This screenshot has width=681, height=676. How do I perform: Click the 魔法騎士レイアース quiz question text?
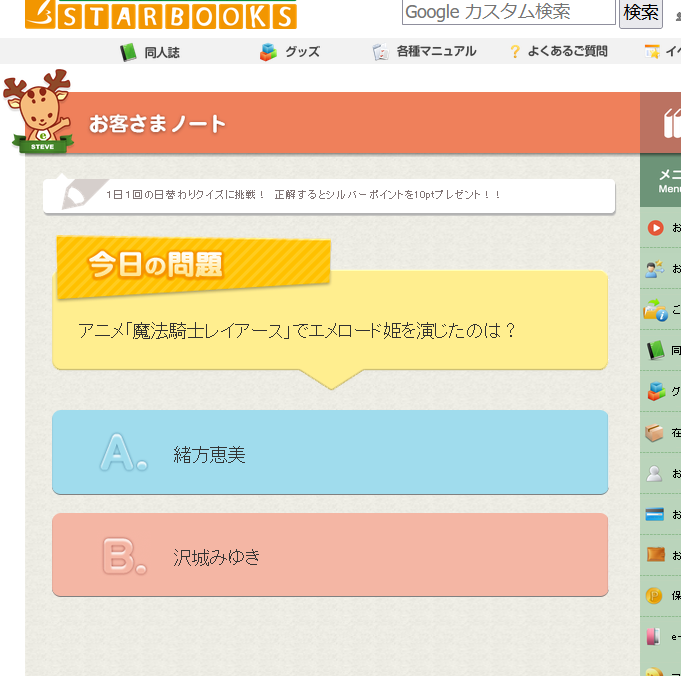pyautogui.click(x=297, y=330)
